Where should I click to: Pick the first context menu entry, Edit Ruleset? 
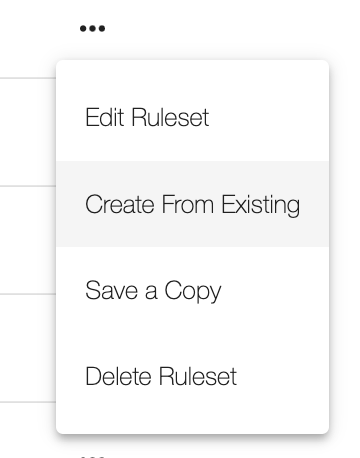pyautogui.click(x=193, y=118)
